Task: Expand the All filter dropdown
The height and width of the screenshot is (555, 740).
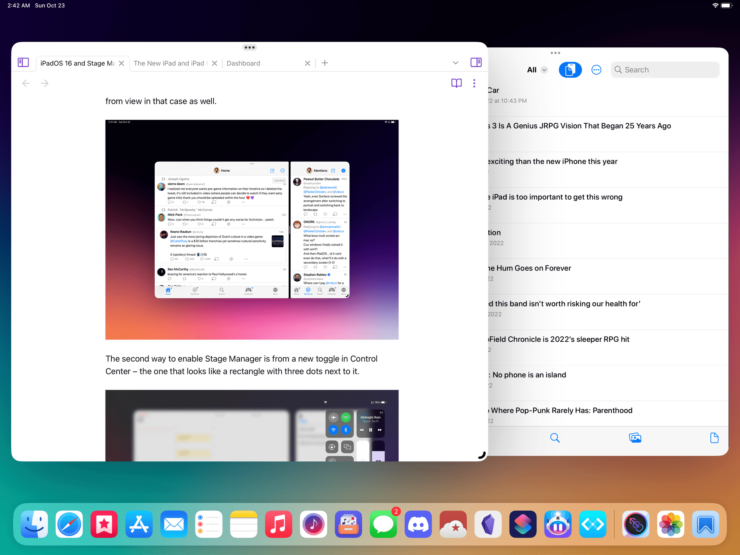Action: click(x=537, y=70)
